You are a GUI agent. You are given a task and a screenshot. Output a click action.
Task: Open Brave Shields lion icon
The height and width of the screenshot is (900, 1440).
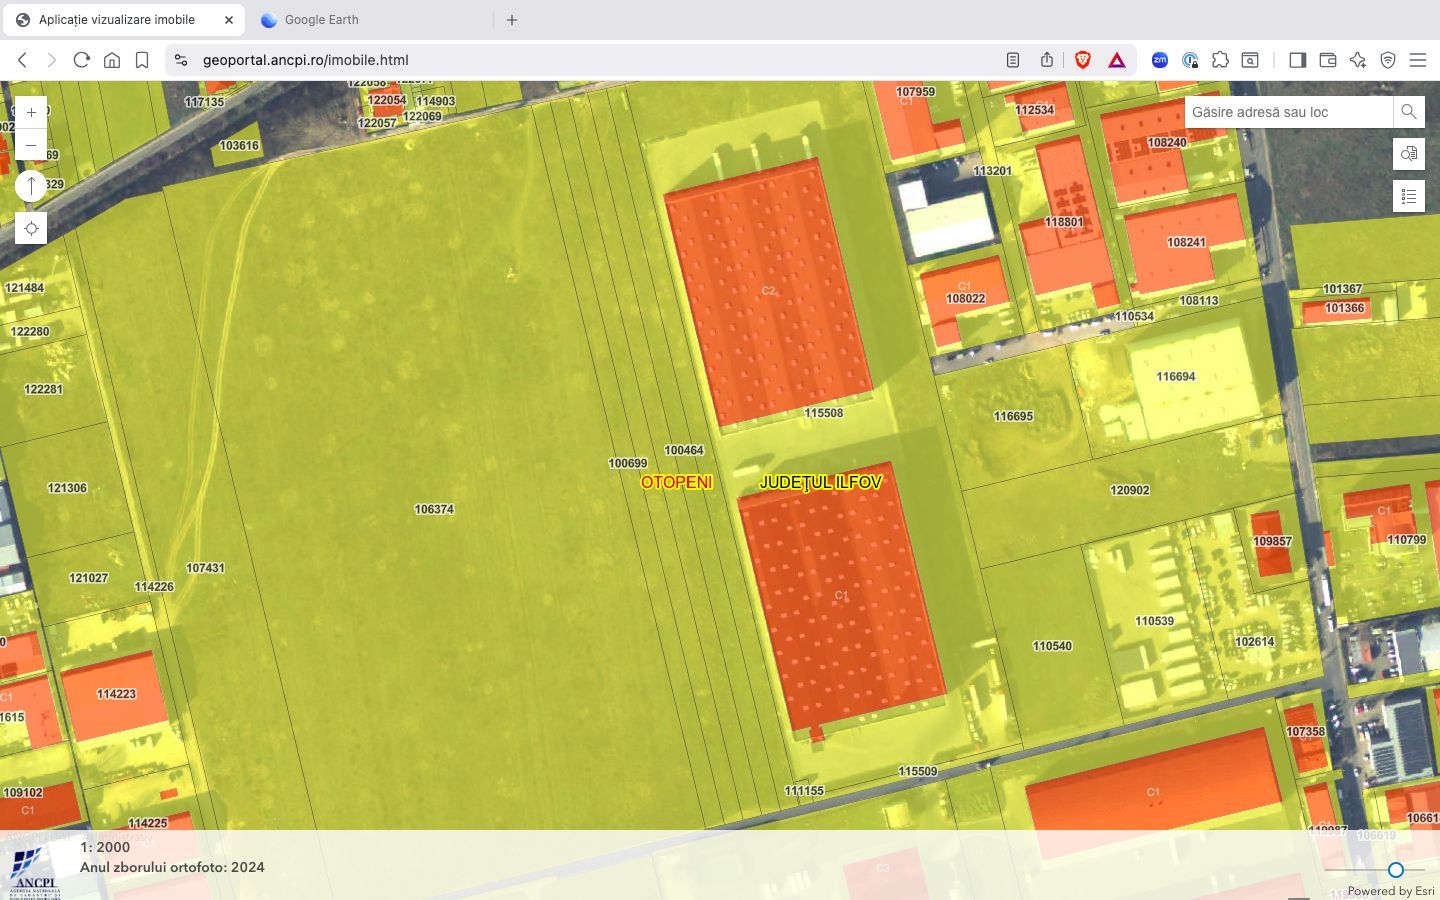[1082, 60]
